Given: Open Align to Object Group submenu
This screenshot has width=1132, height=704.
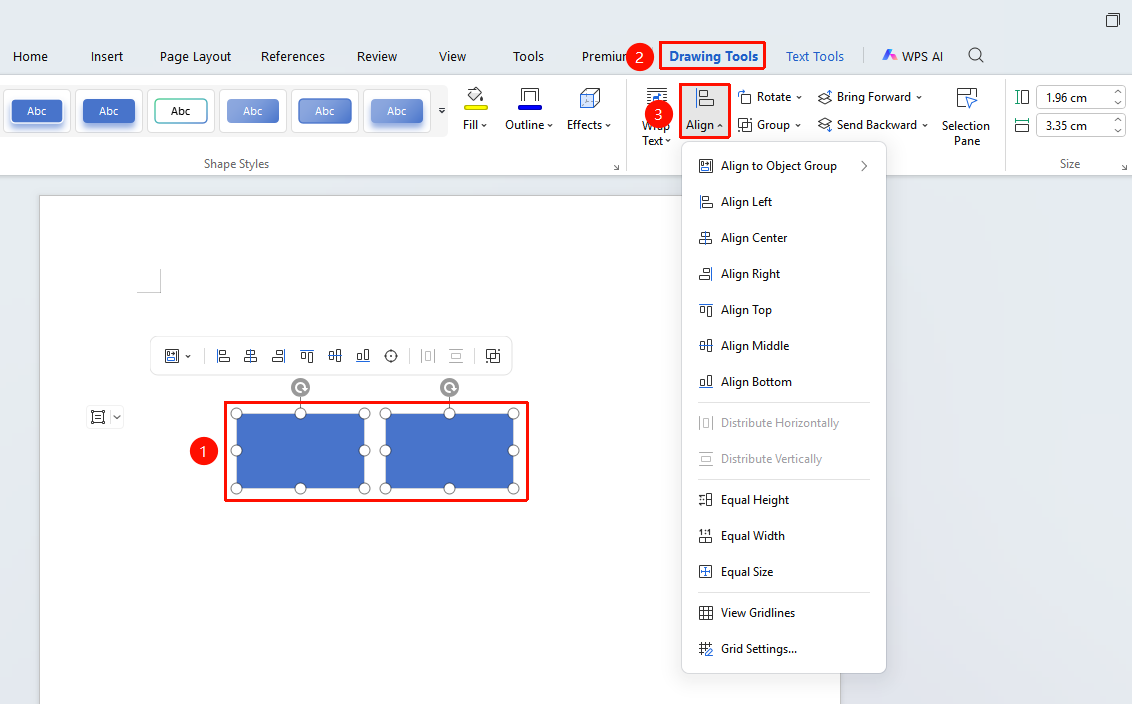Looking at the screenshot, I should (x=783, y=166).
